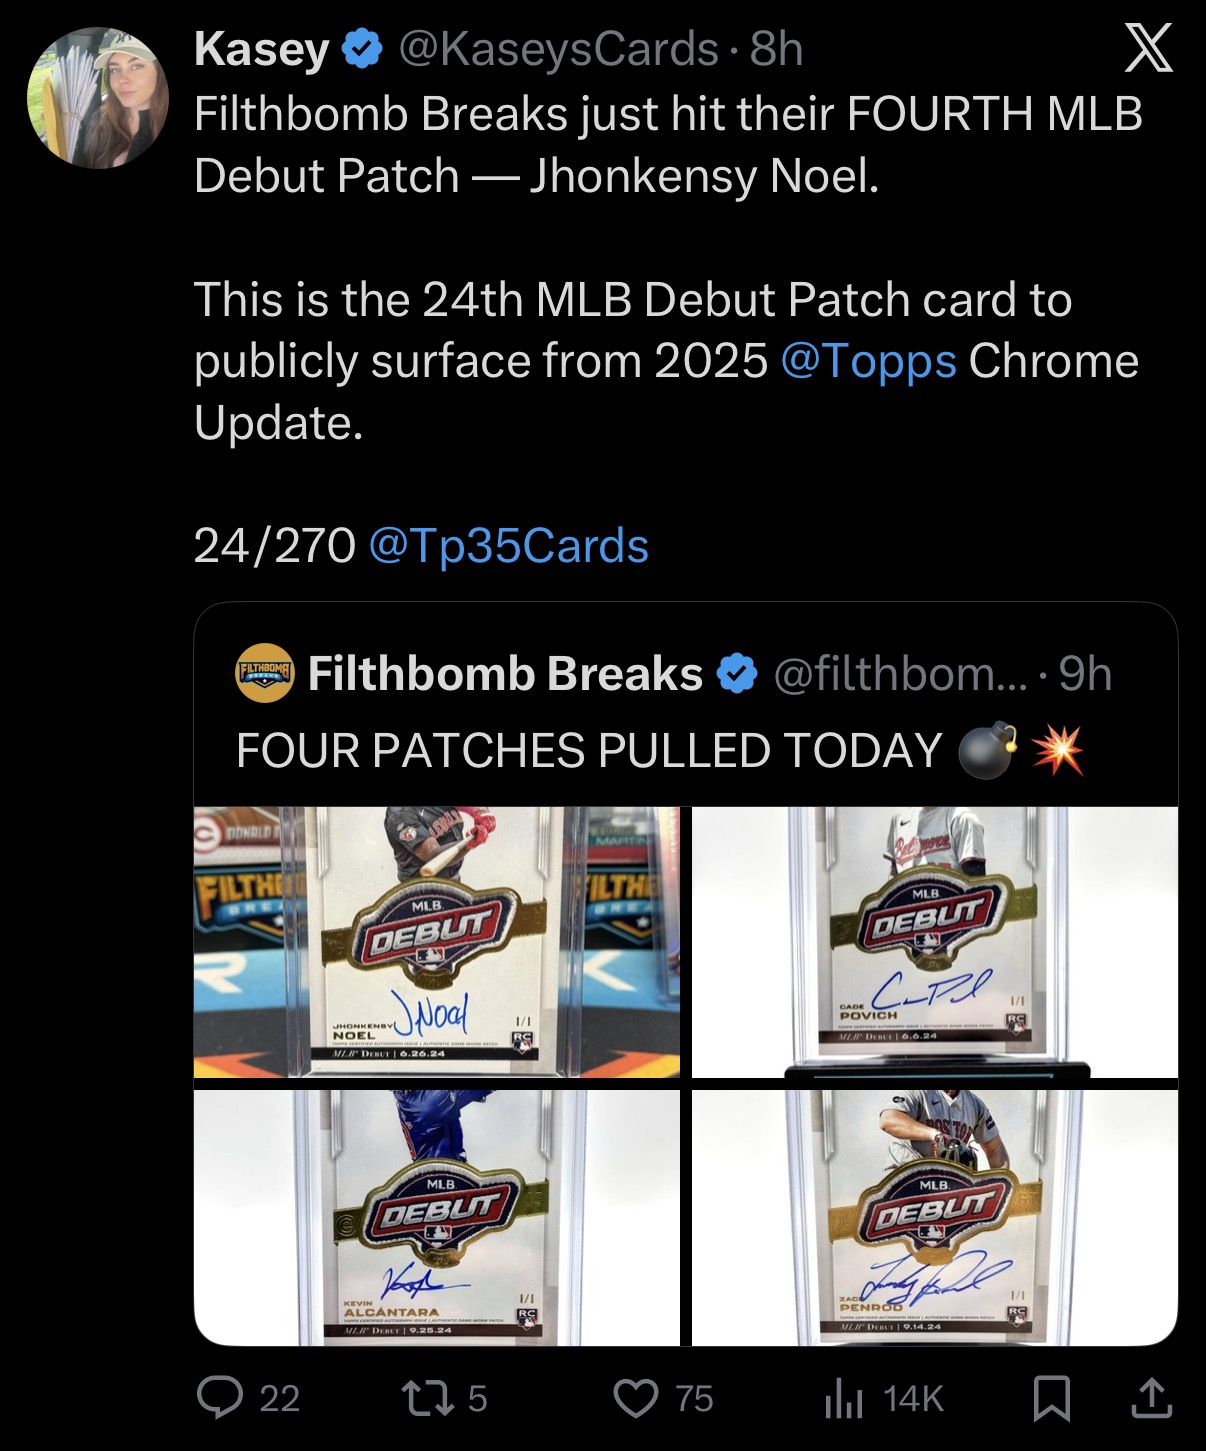Tap the X logo icon

tap(1148, 49)
